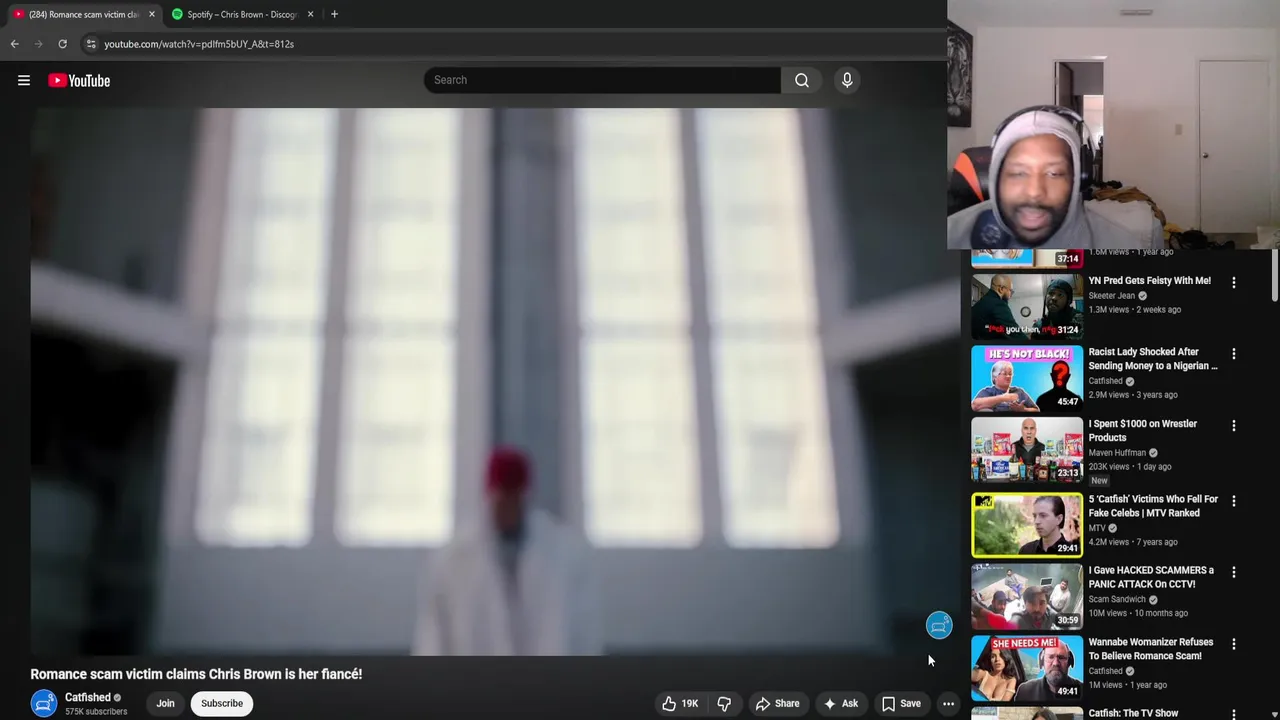
Task: Click the video title Romance scam victim claims
Action: 196,674
